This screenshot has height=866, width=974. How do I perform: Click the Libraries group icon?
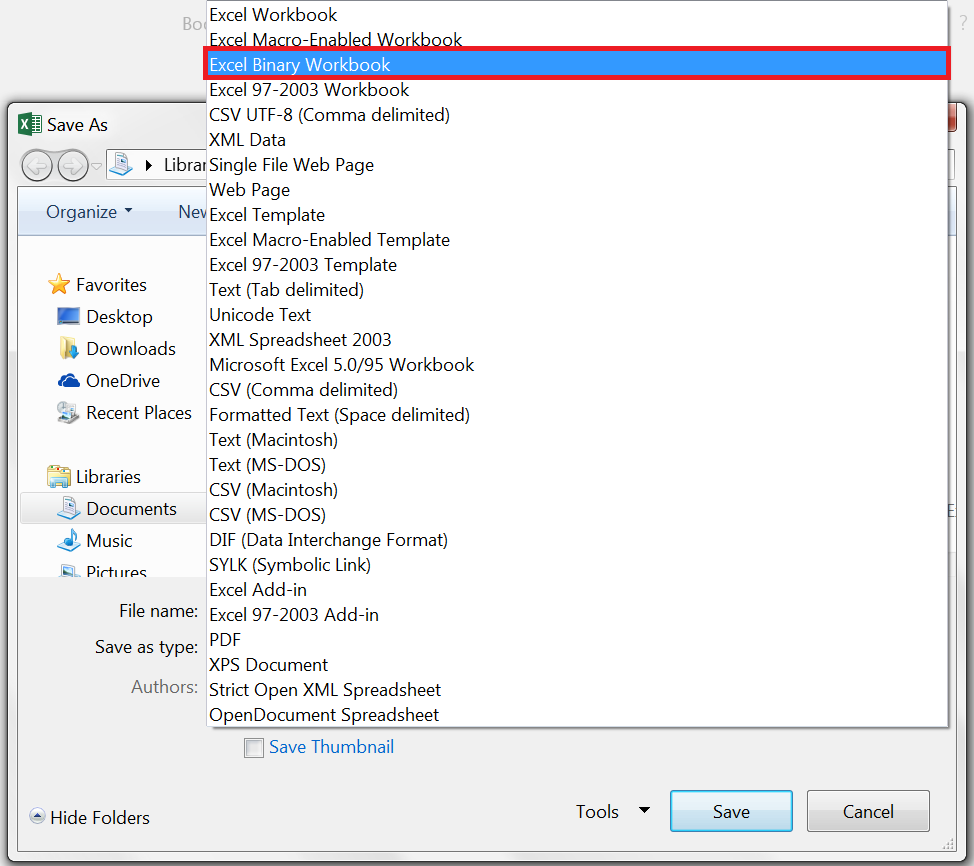click(59, 477)
